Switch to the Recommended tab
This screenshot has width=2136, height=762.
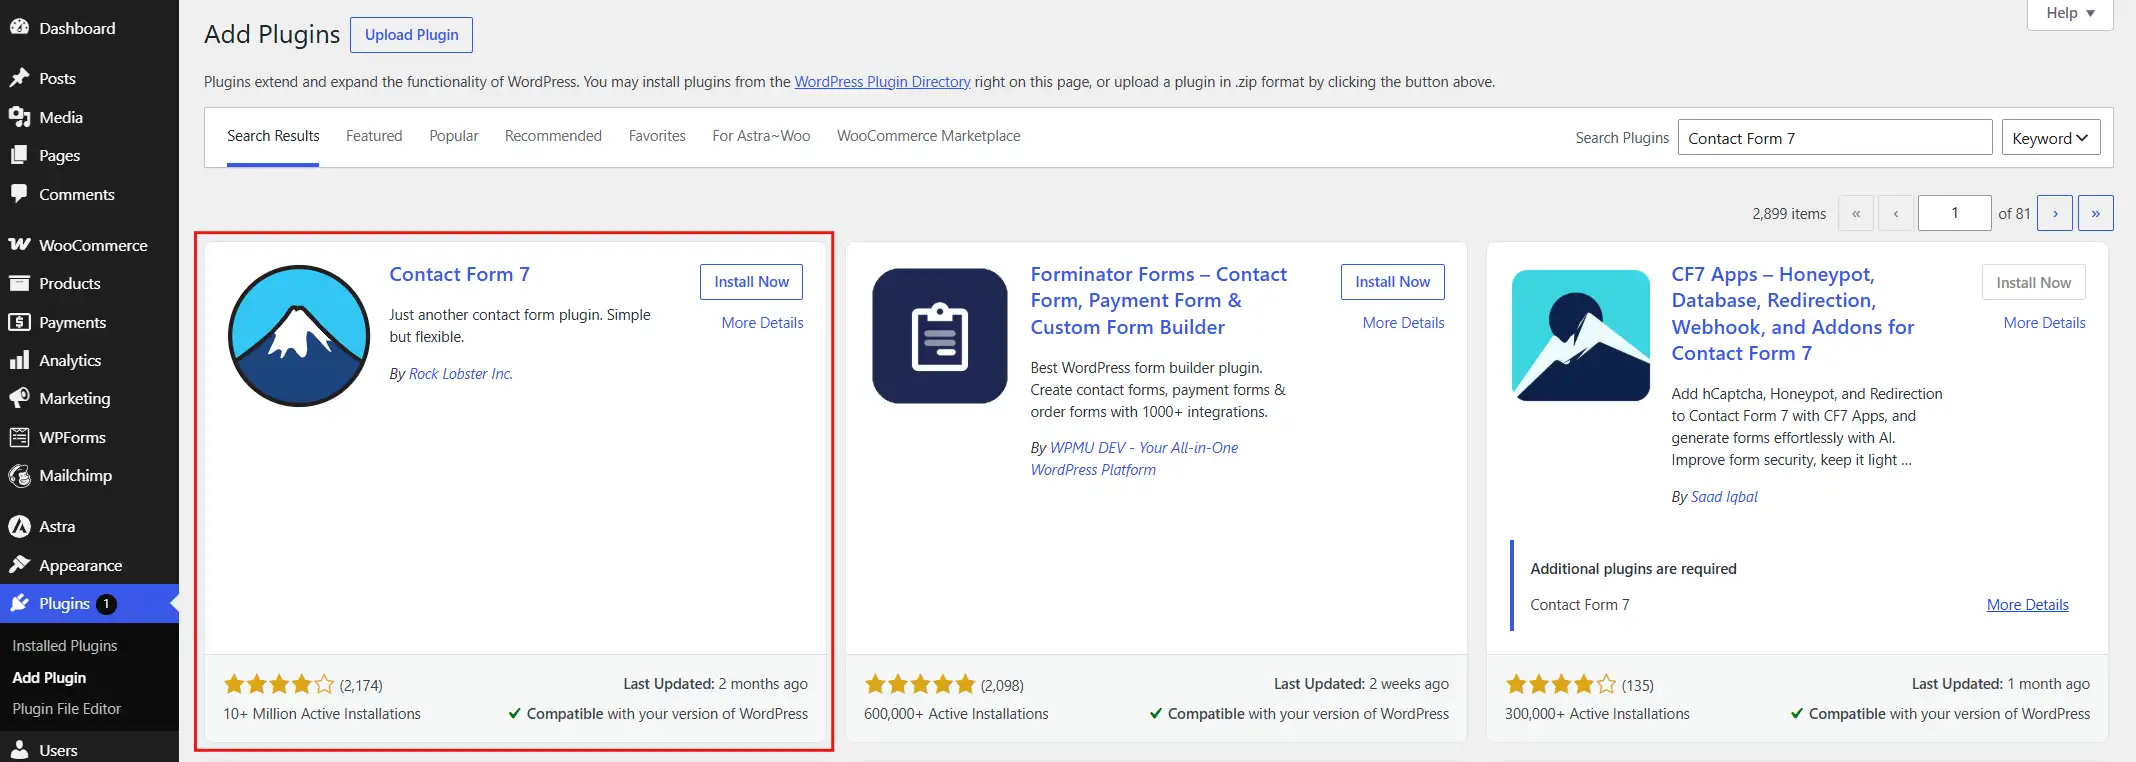[x=553, y=136]
